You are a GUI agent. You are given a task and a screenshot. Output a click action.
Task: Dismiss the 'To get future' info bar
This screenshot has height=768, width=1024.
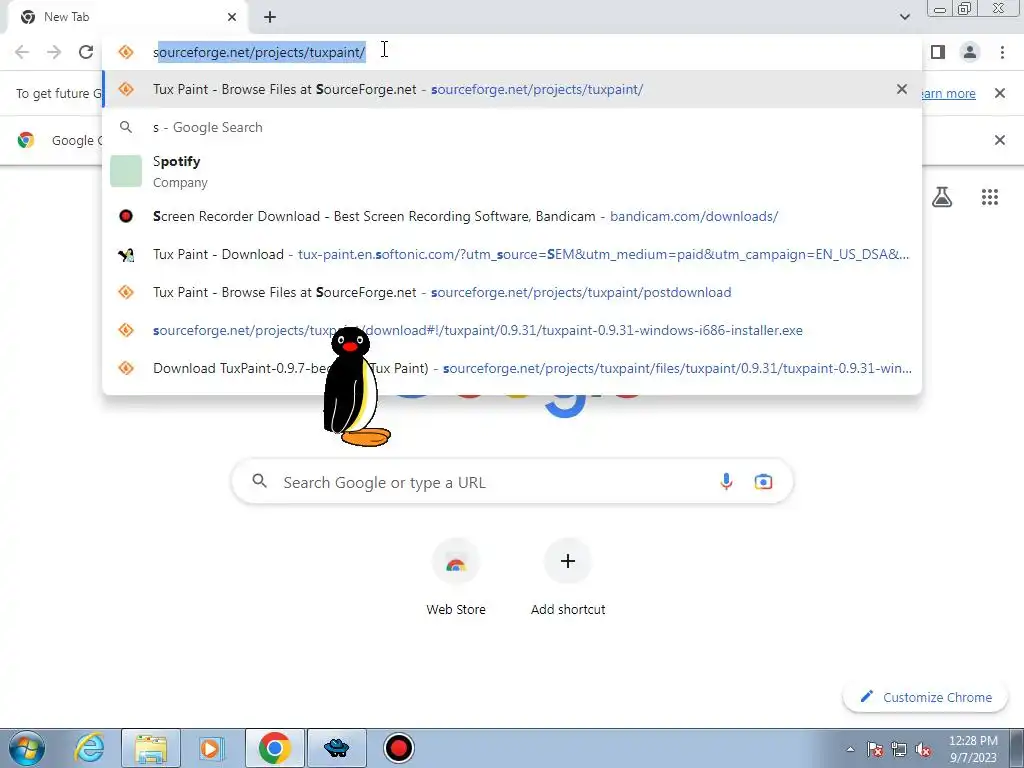pos(999,93)
